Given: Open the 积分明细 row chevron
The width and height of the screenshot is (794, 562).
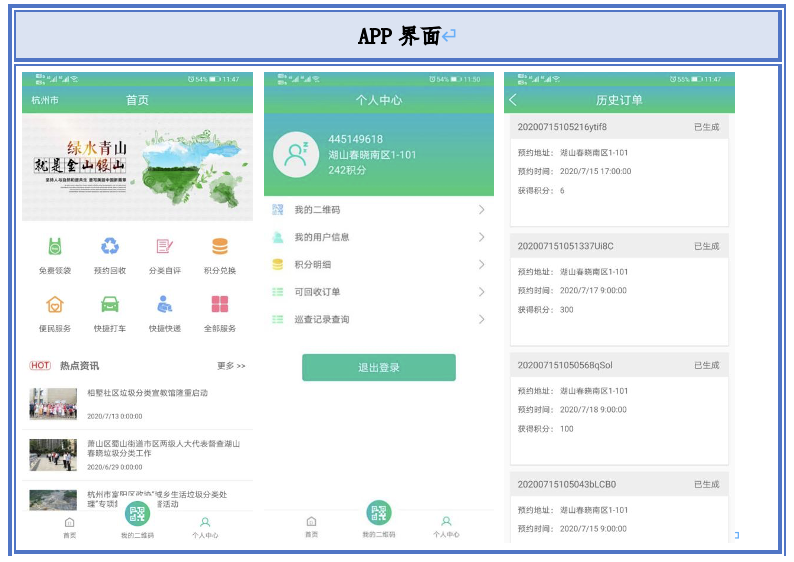Looking at the screenshot, I should (x=481, y=265).
